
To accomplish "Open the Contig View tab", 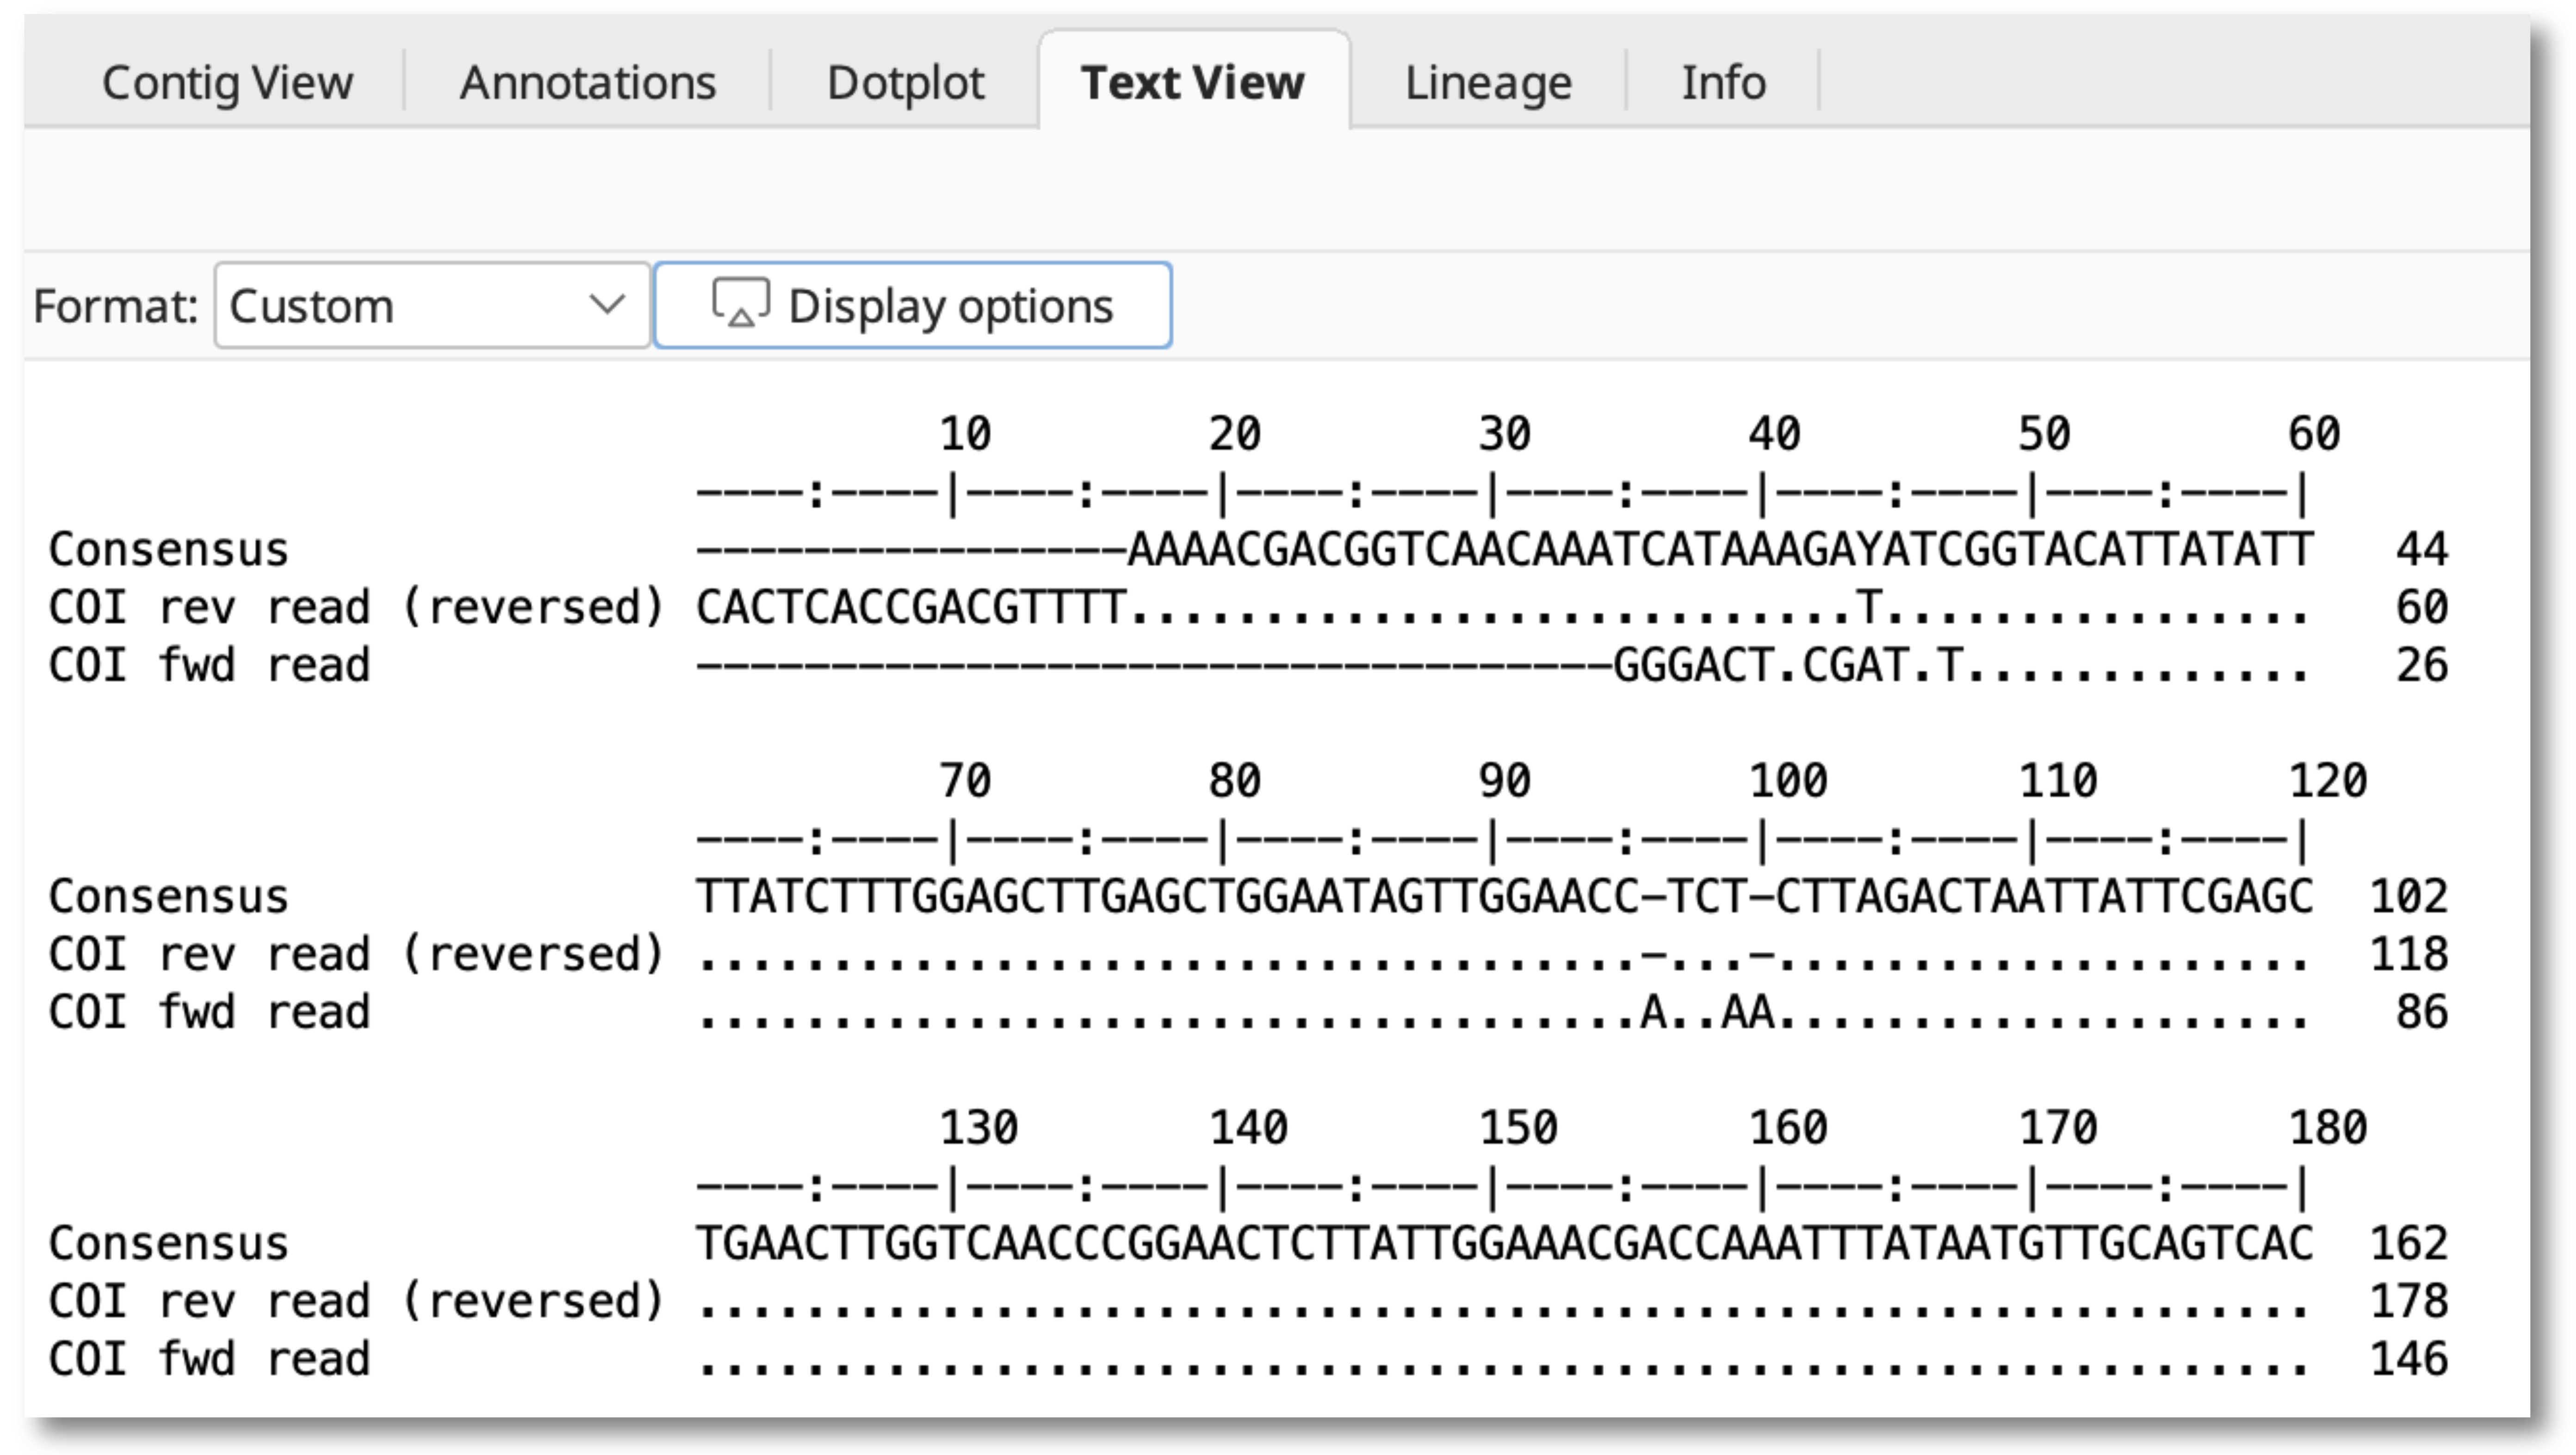I will (227, 82).
